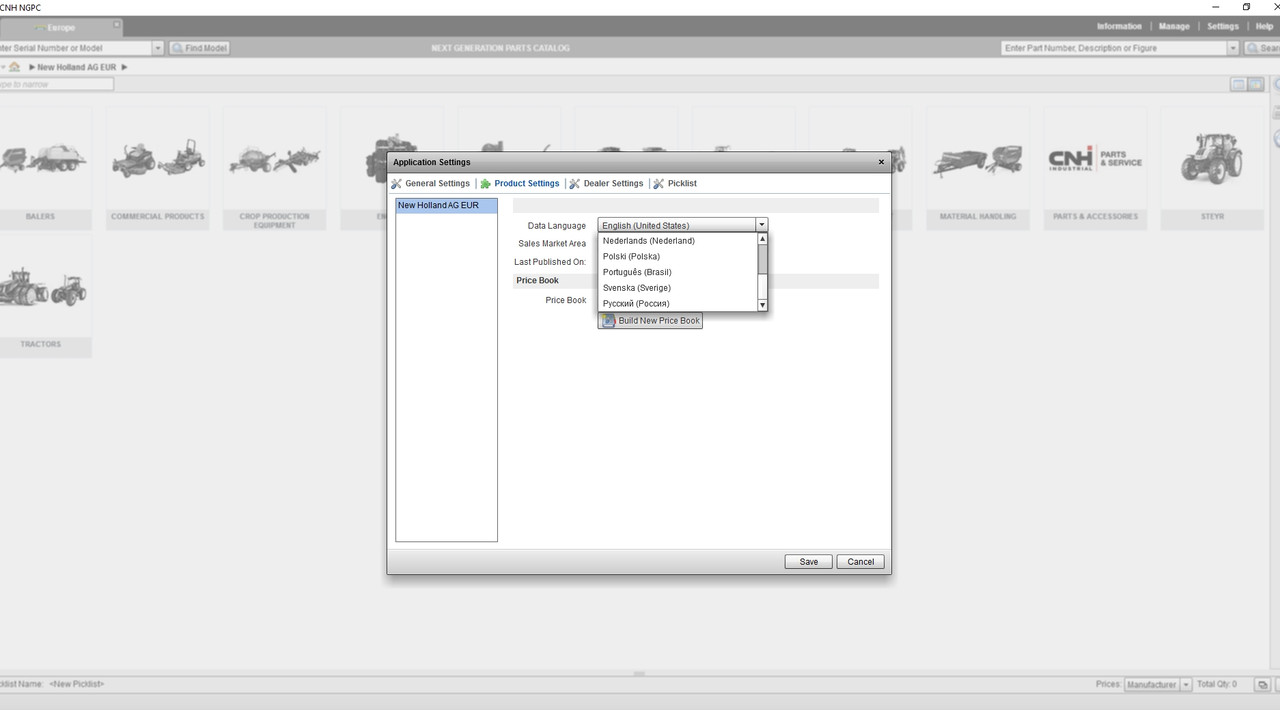Click the Build New Price Book icon
The height and width of the screenshot is (710, 1280).
click(x=608, y=321)
